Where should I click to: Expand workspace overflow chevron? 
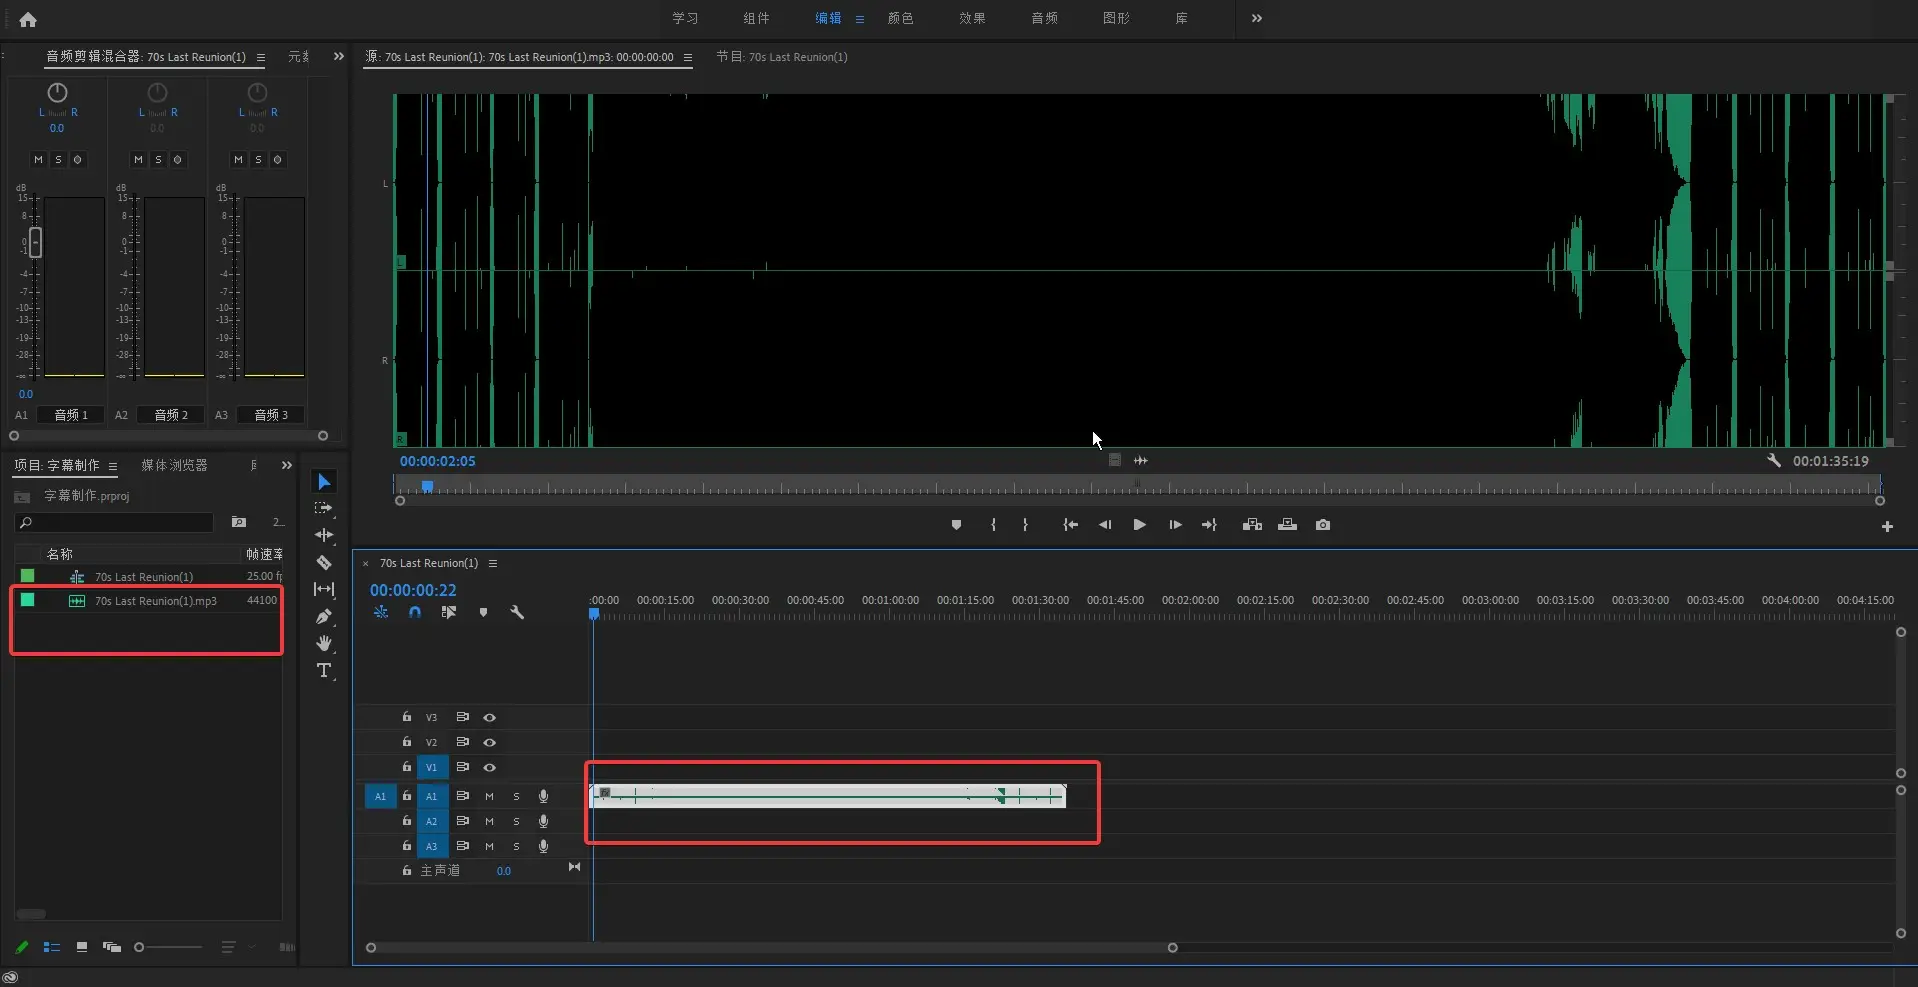[x=1257, y=18]
